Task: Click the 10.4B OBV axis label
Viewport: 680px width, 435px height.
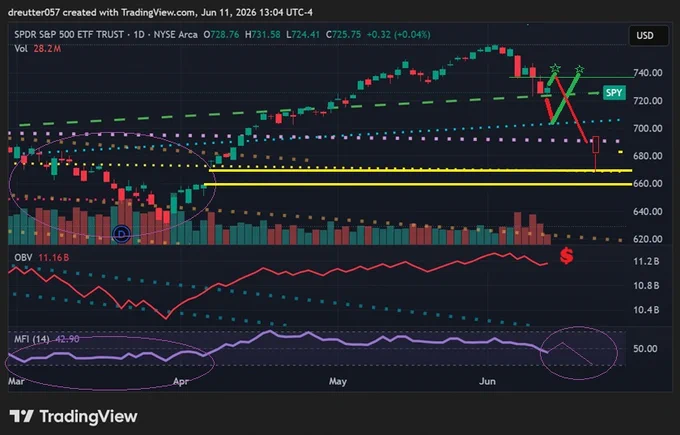Action: (x=646, y=310)
